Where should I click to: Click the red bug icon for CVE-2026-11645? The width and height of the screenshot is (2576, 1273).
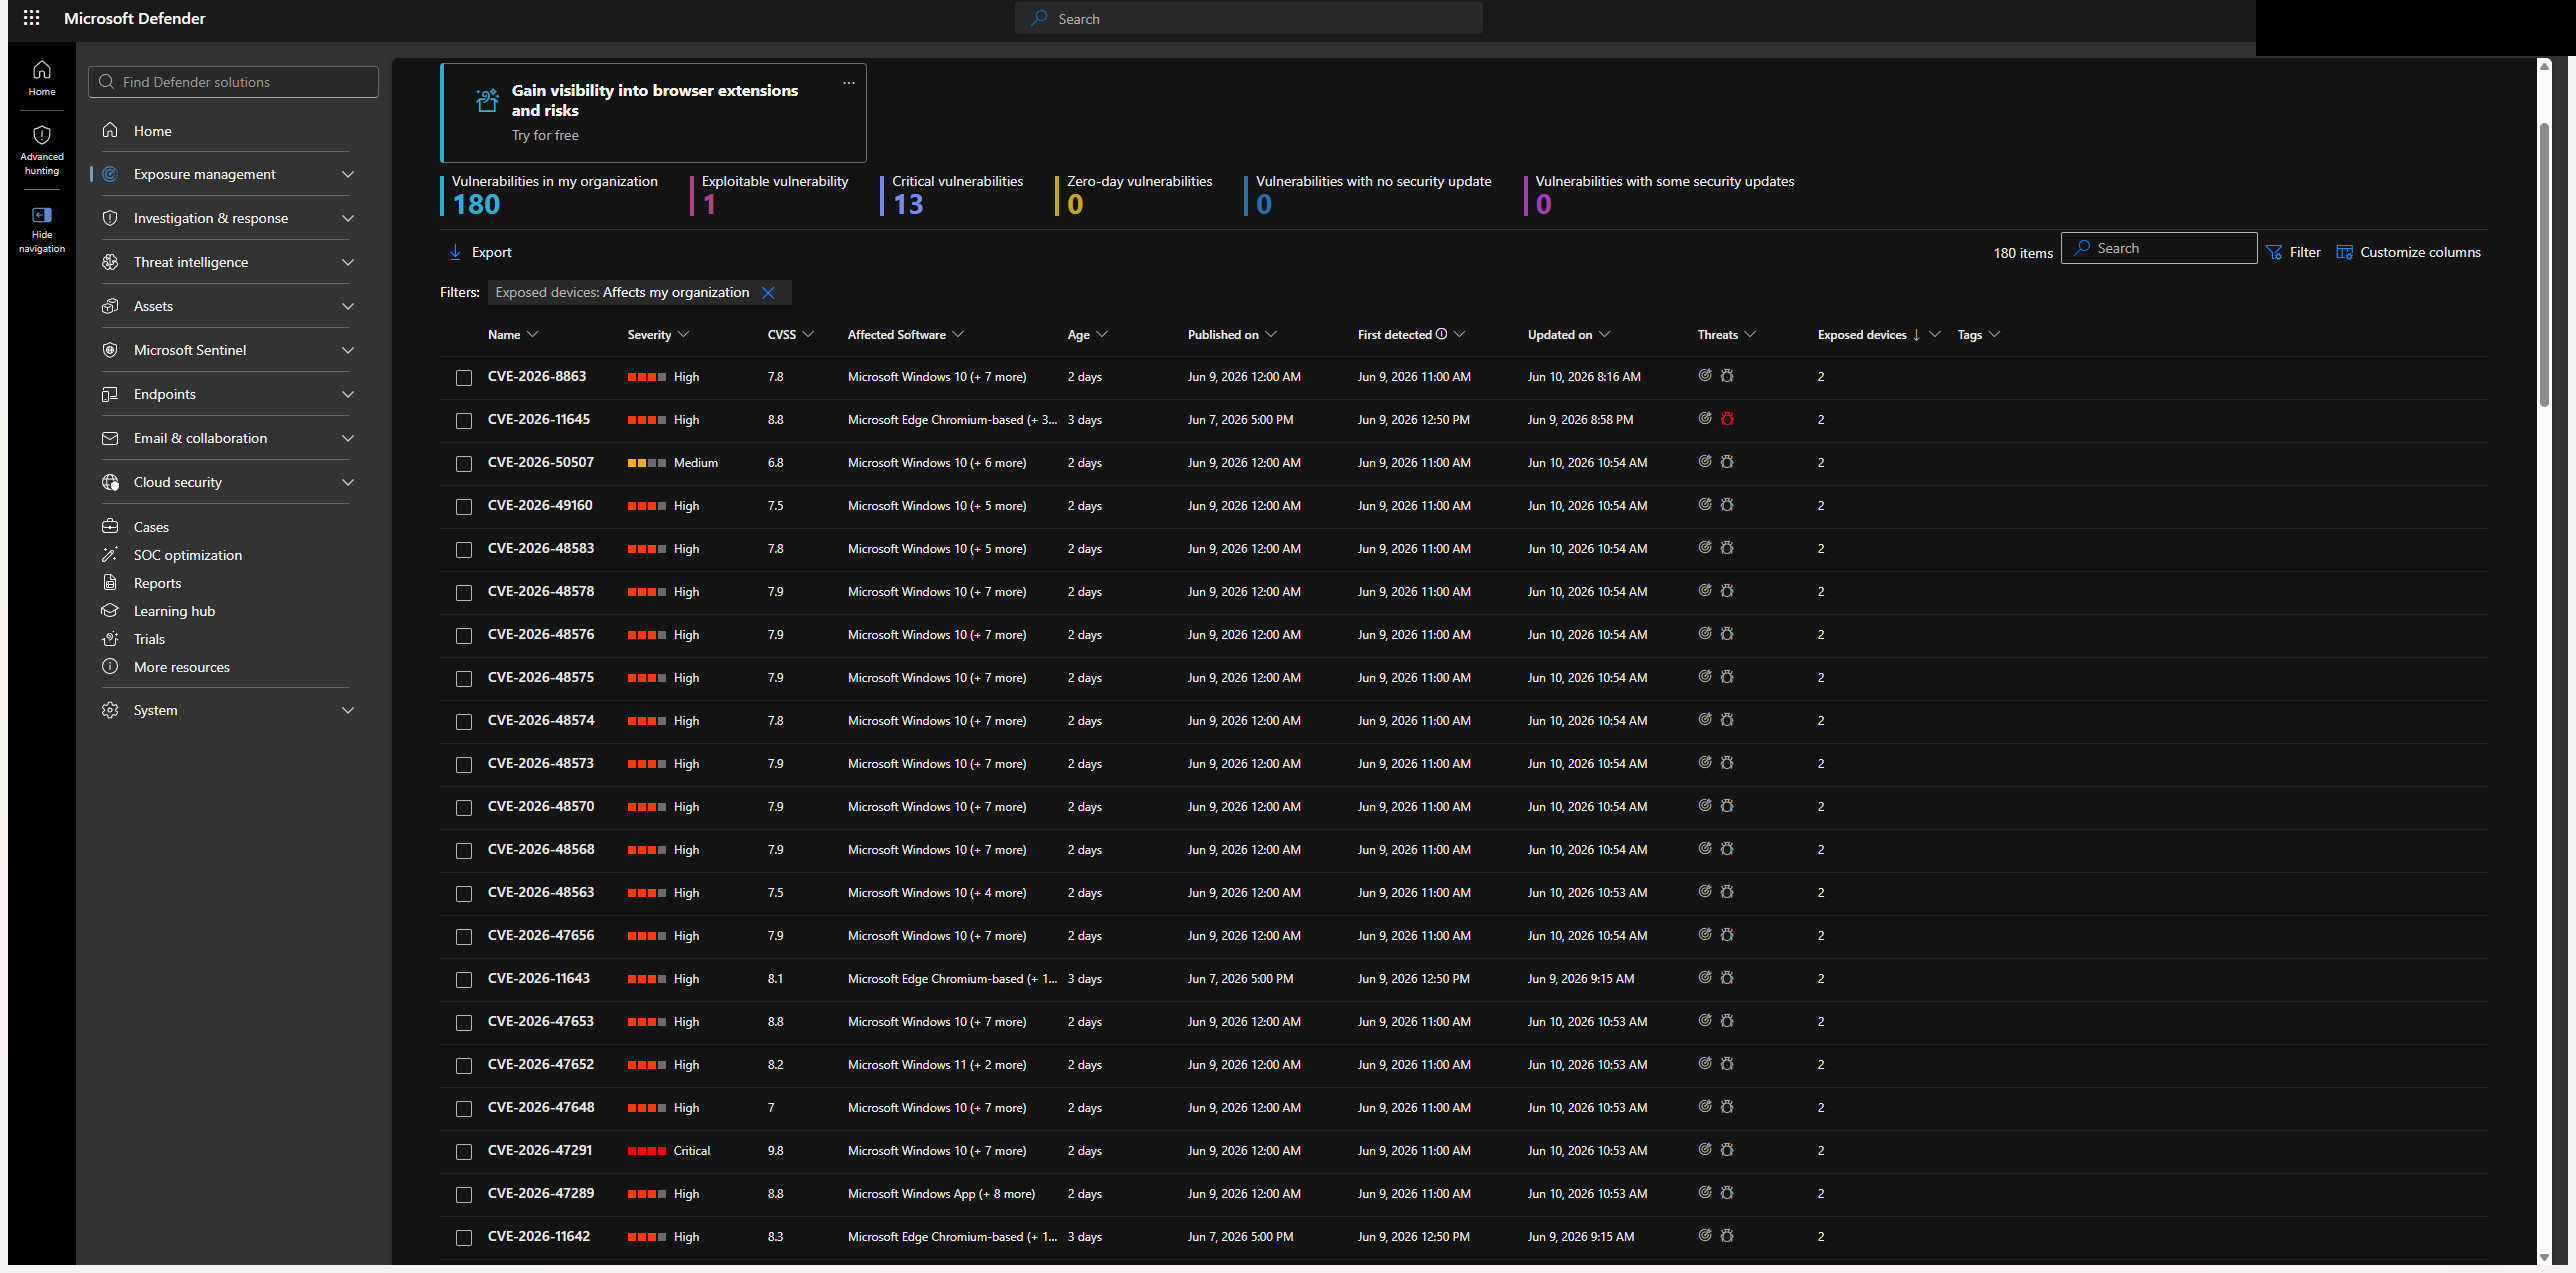coord(1727,419)
